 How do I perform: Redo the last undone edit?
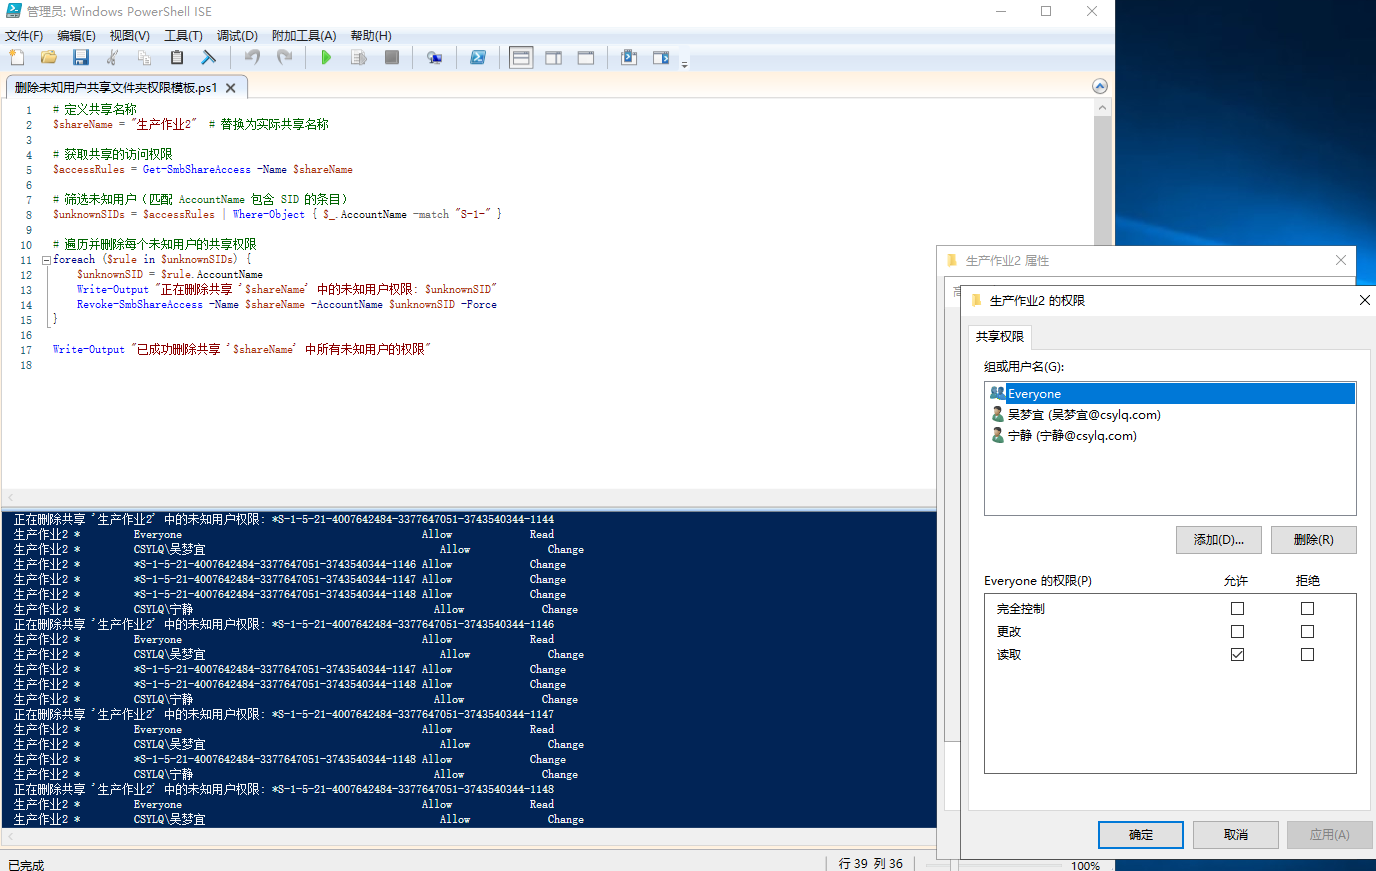click(285, 58)
